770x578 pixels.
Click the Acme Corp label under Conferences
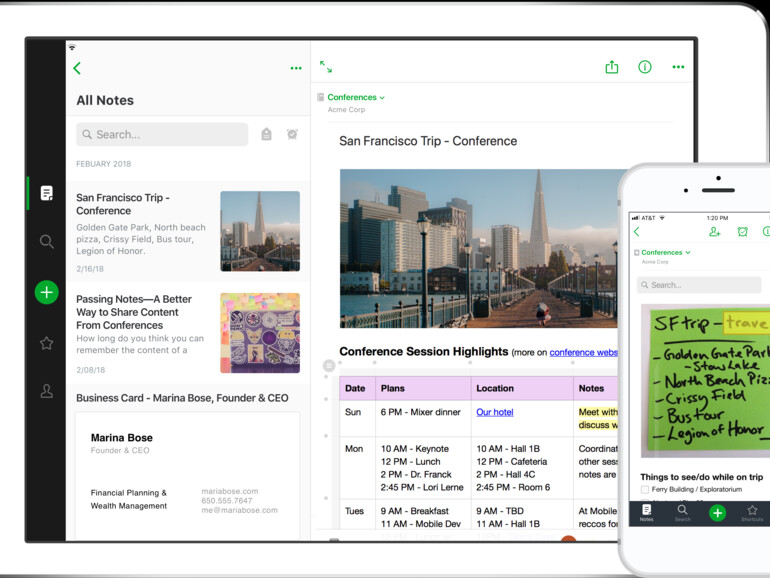pyautogui.click(x=346, y=110)
